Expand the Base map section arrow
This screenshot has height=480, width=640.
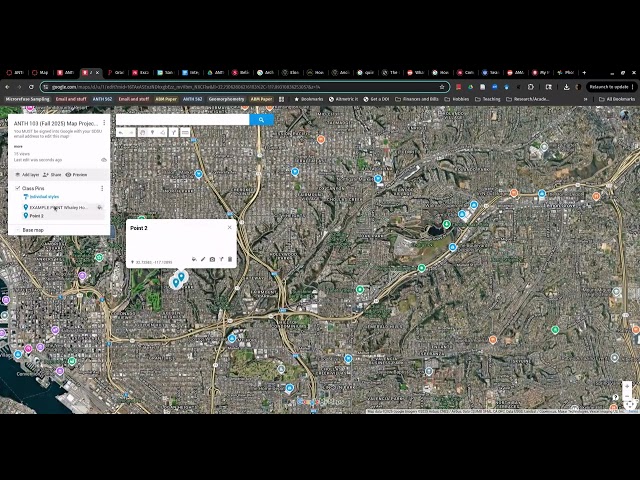[18, 230]
